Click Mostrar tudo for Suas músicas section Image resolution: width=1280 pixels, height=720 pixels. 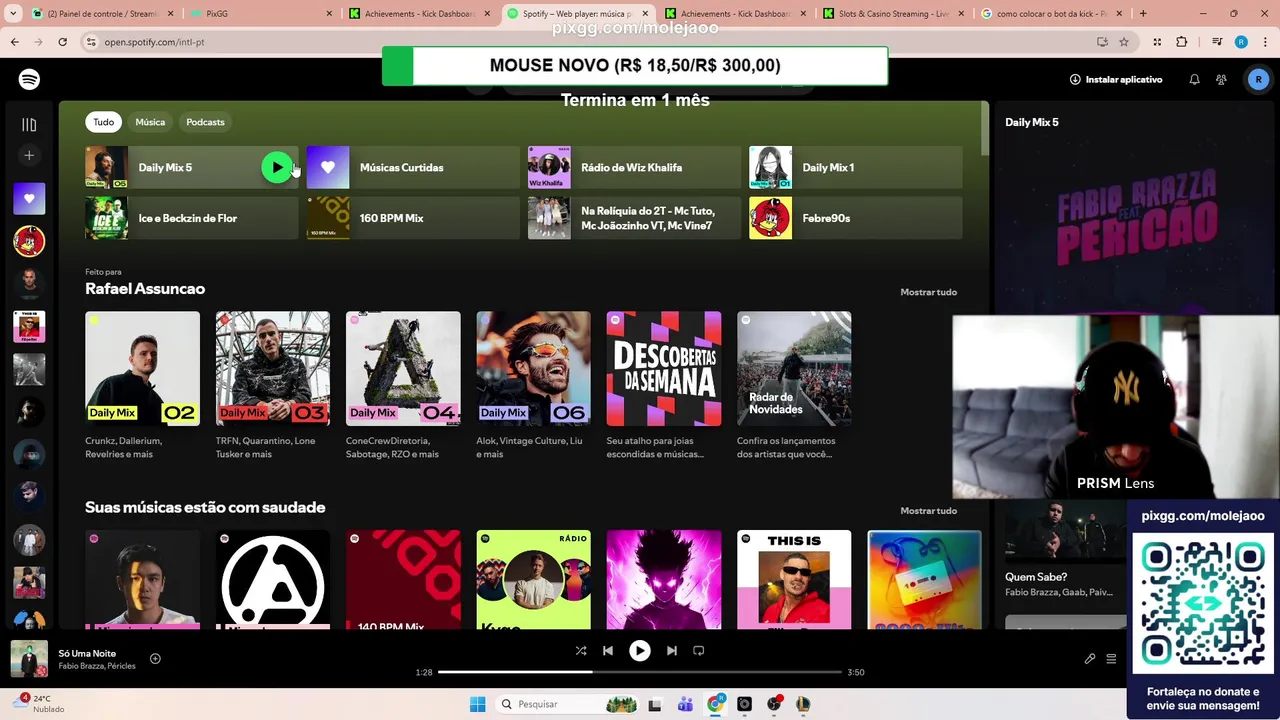tap(928, 511)
